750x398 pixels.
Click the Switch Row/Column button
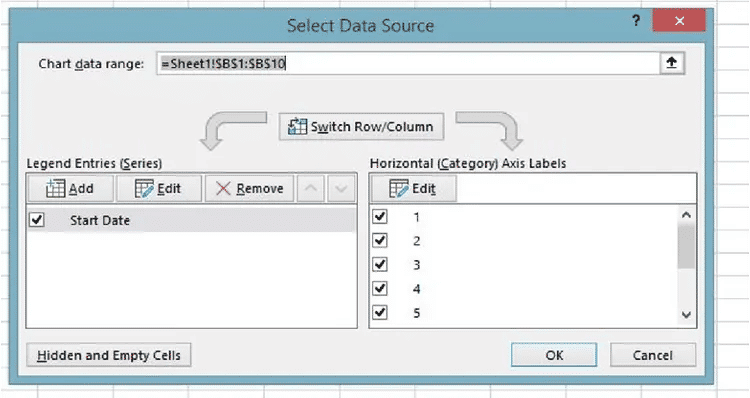point(361,127)
